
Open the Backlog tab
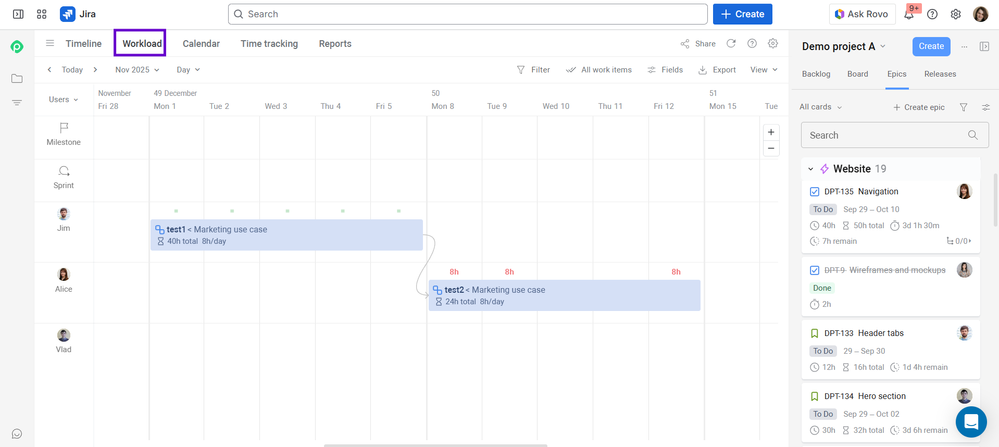click(x=816, y=74)
